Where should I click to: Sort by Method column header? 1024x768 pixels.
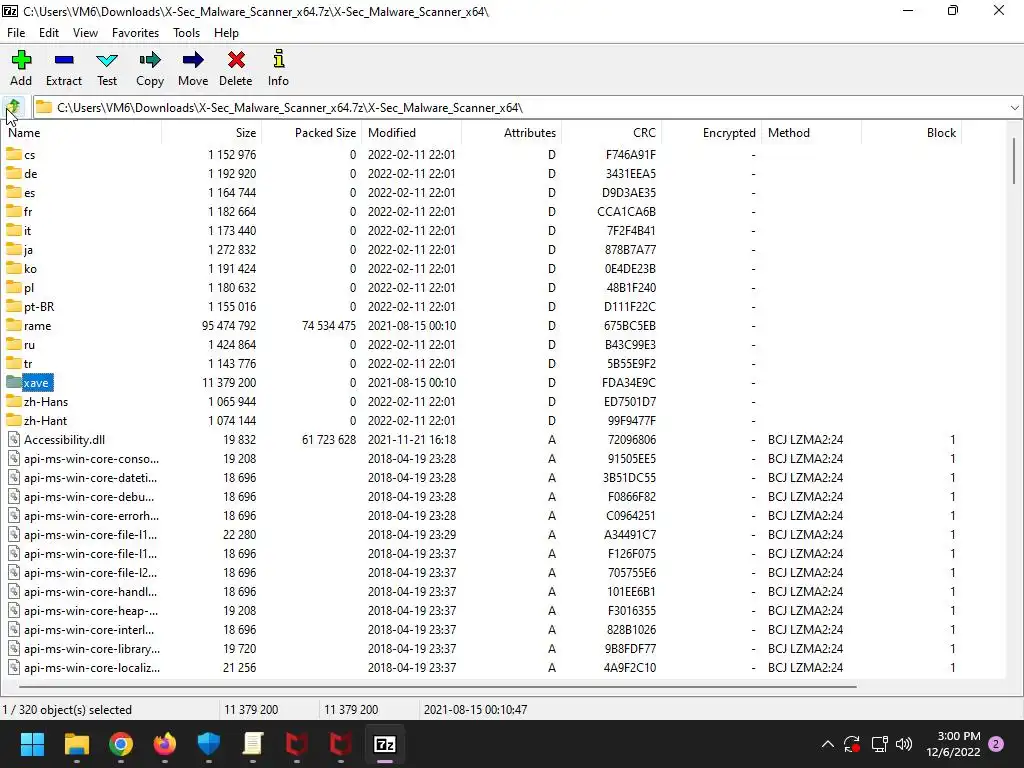(811, 133)
